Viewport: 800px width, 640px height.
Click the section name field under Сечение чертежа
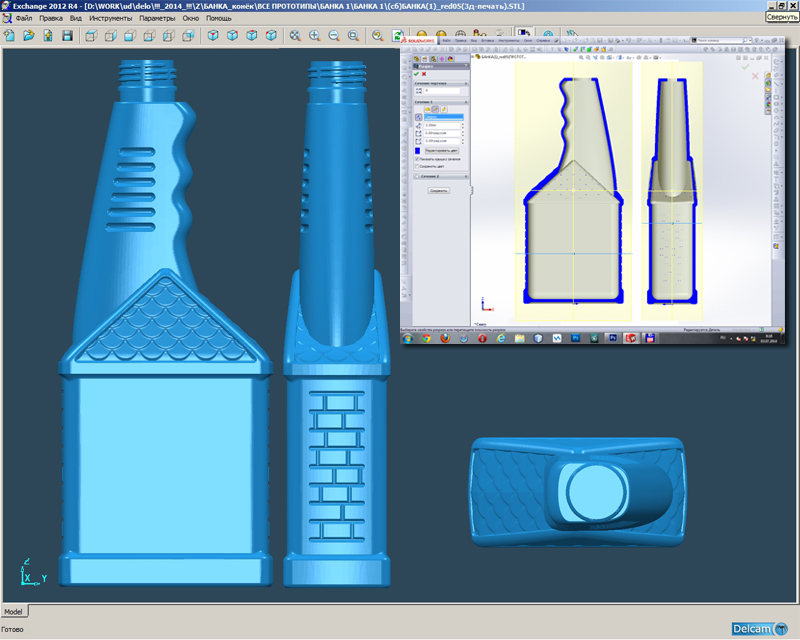[442, 91]
